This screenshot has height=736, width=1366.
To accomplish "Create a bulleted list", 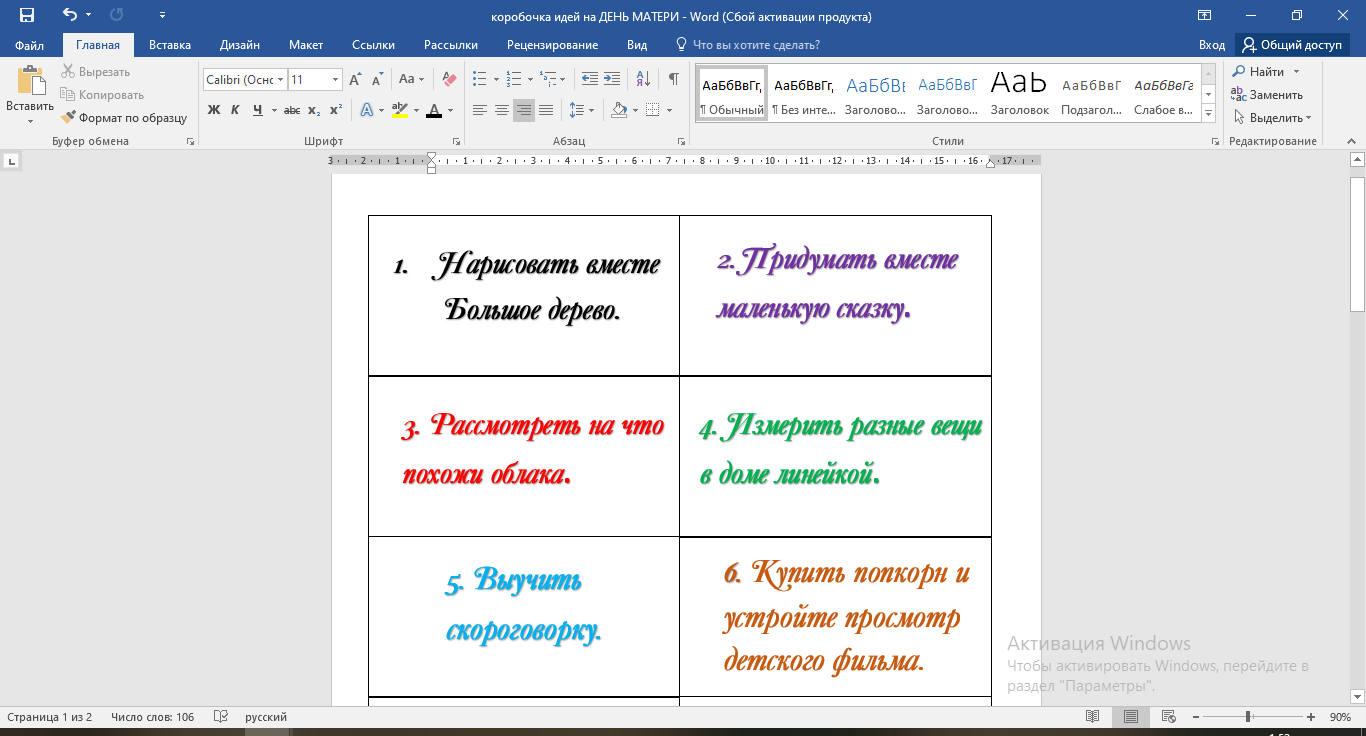I will coord(479,79).
